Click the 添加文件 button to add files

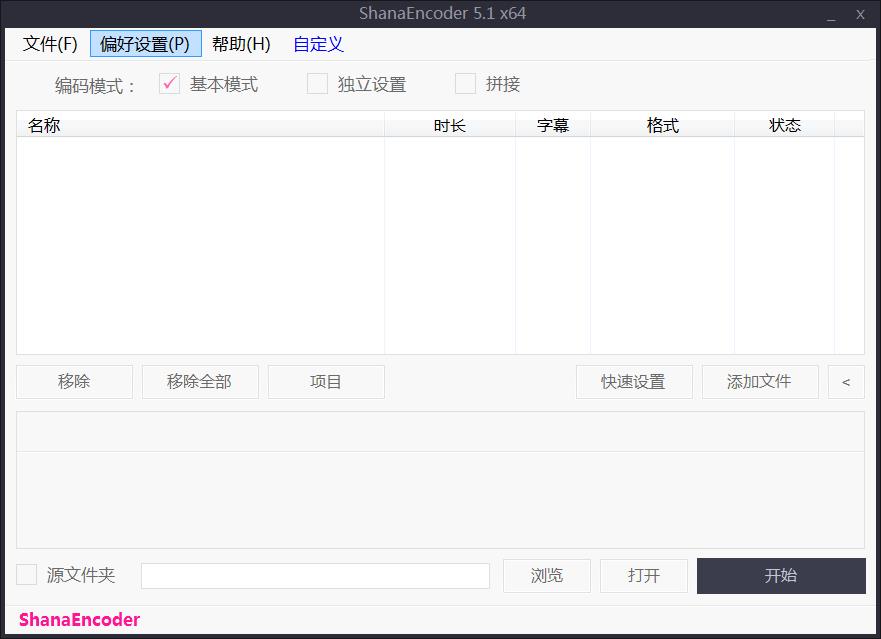click(x=760, y=382)
